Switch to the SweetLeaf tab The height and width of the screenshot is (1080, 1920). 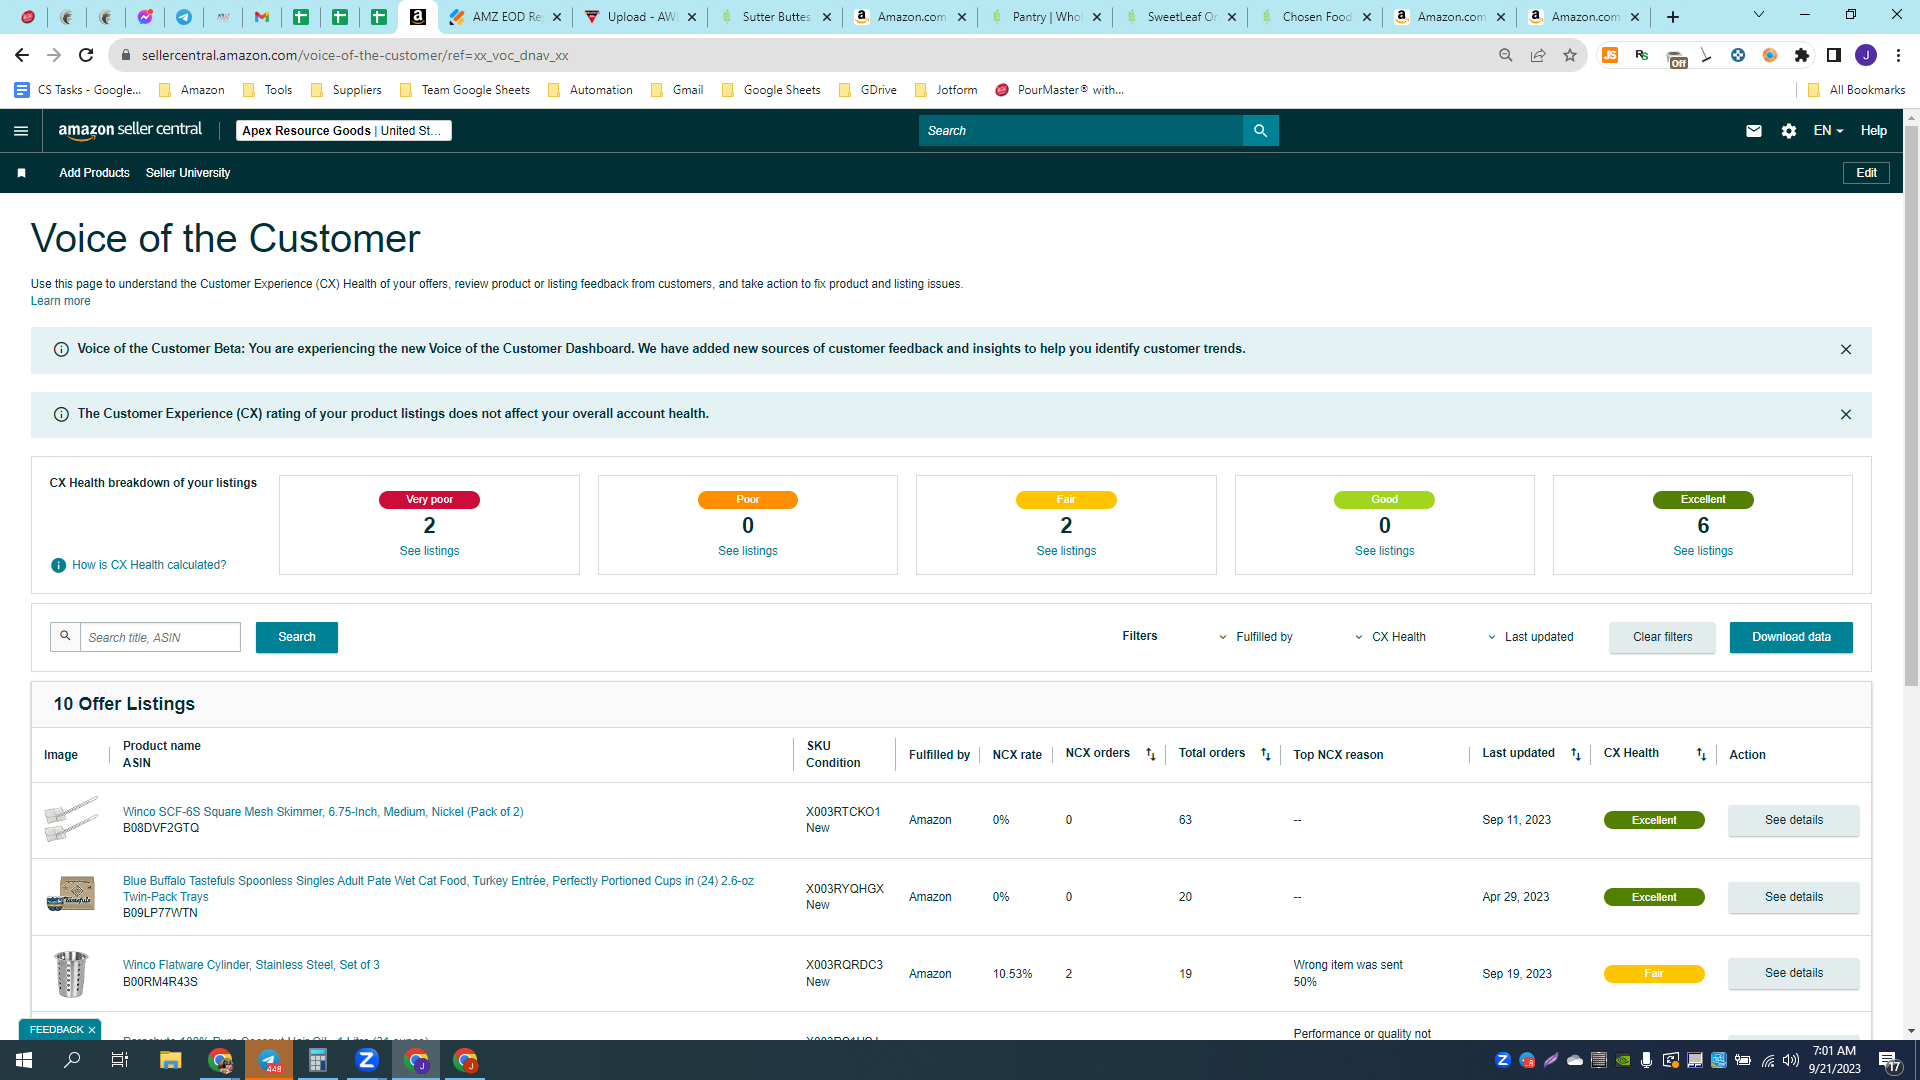(x=1180, y=17)
